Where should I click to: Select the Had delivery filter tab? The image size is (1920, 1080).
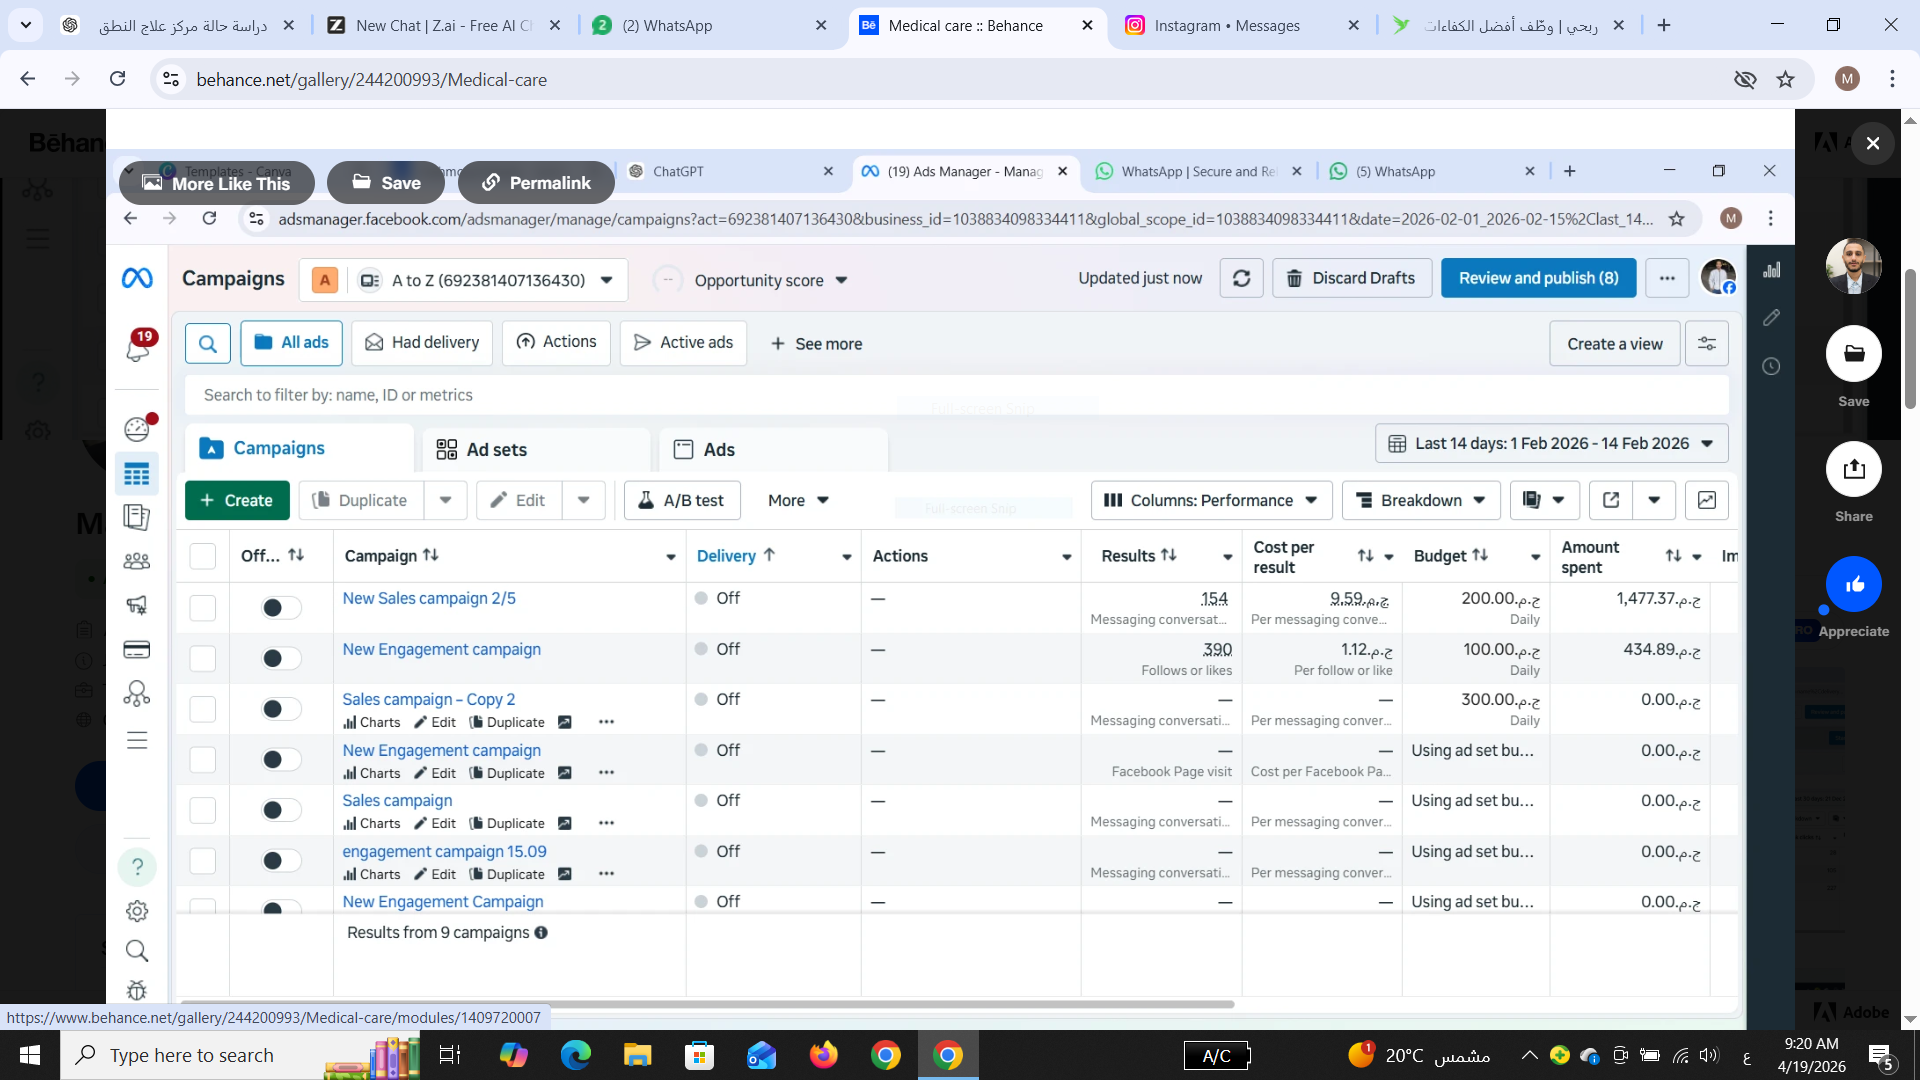point(422,343)
